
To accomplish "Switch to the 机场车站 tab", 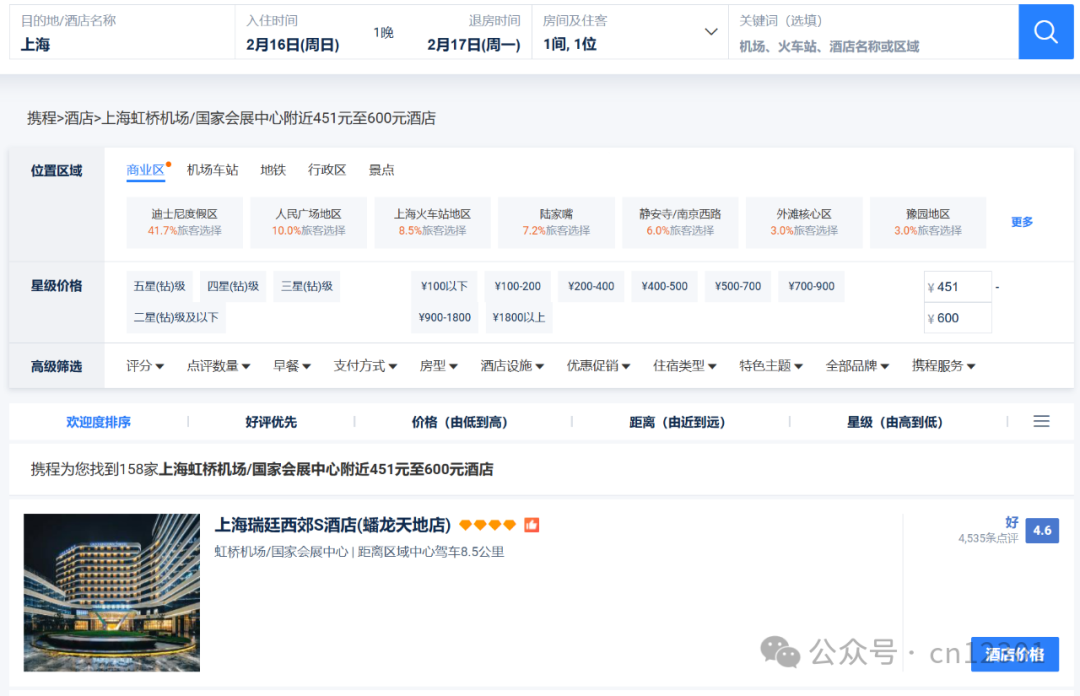I will (x=212, y=170).
